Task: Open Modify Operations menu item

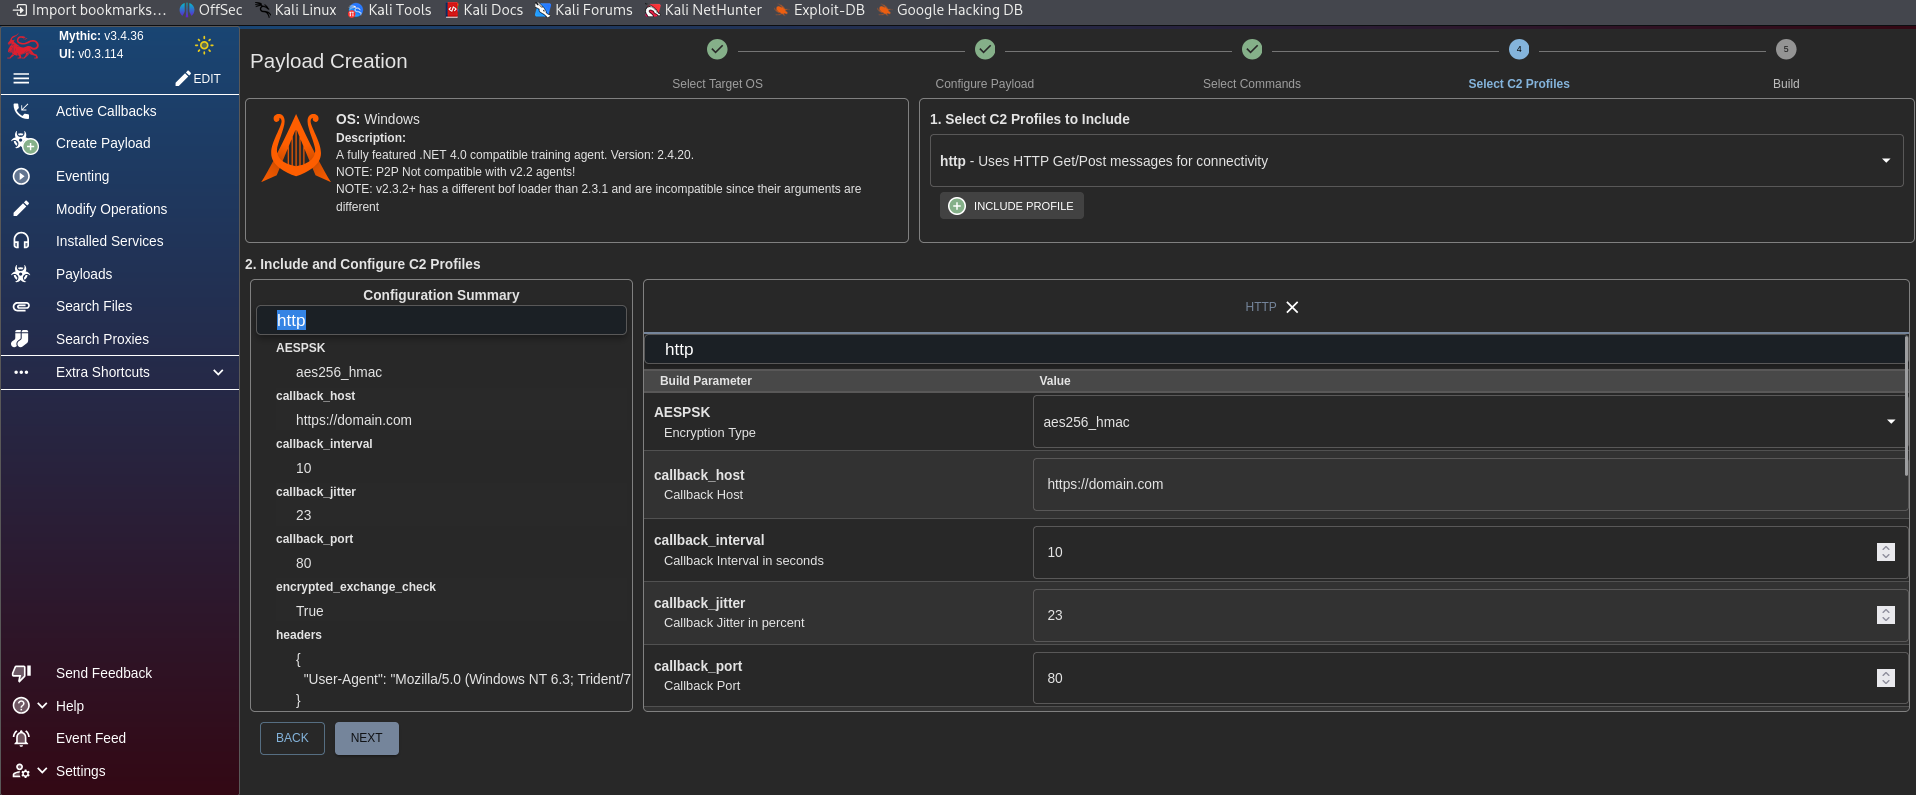Action: point(111,209)
